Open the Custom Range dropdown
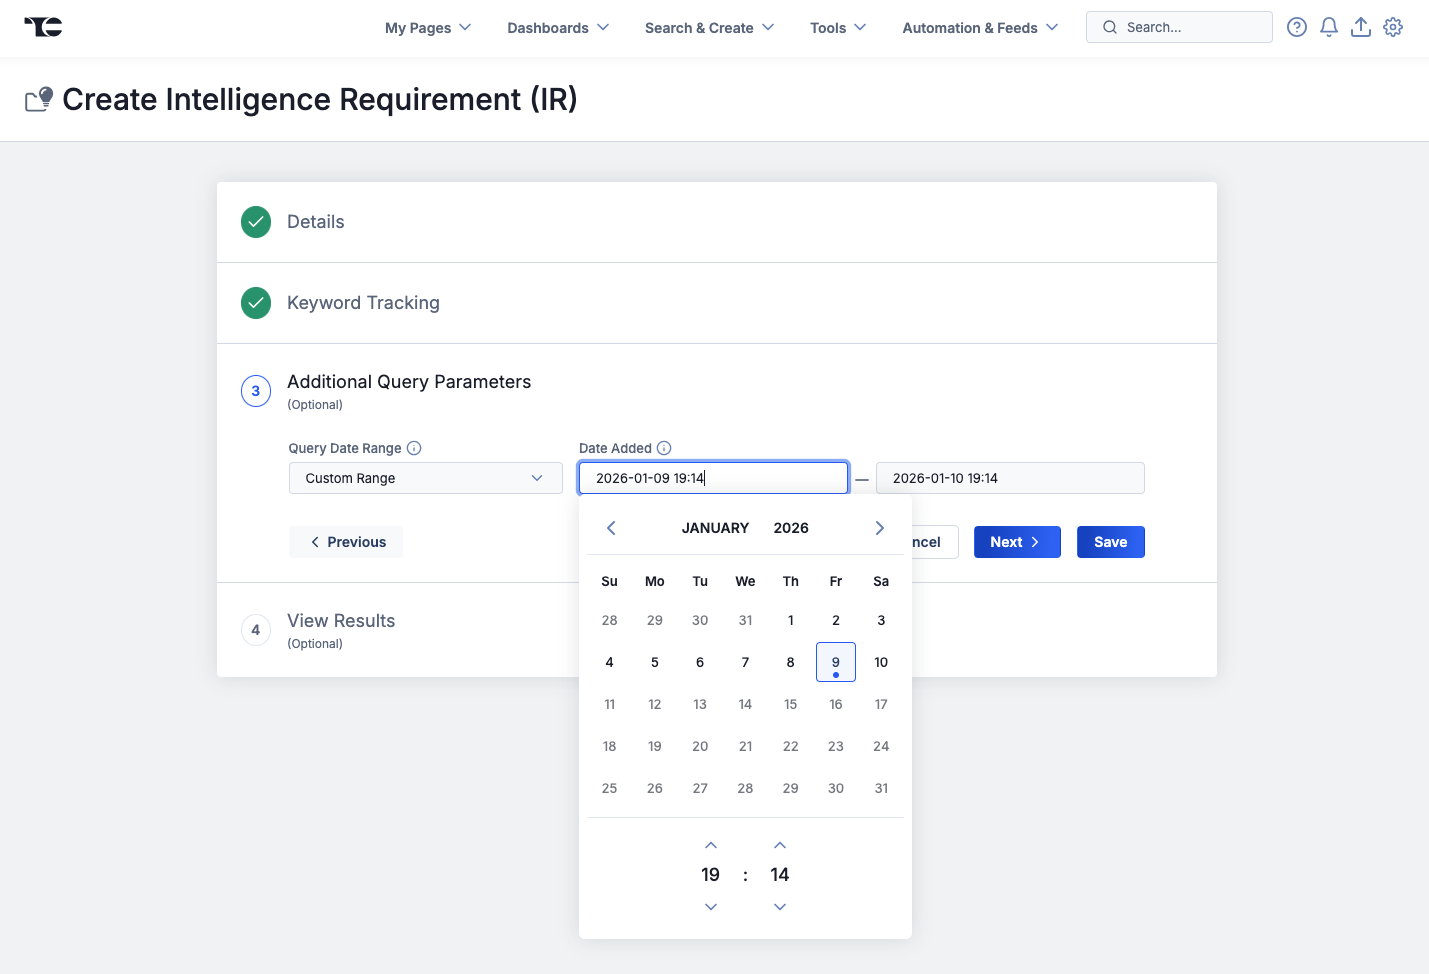Image resolution: width=1429 pixels, height=974 pixels. [424, 478]
